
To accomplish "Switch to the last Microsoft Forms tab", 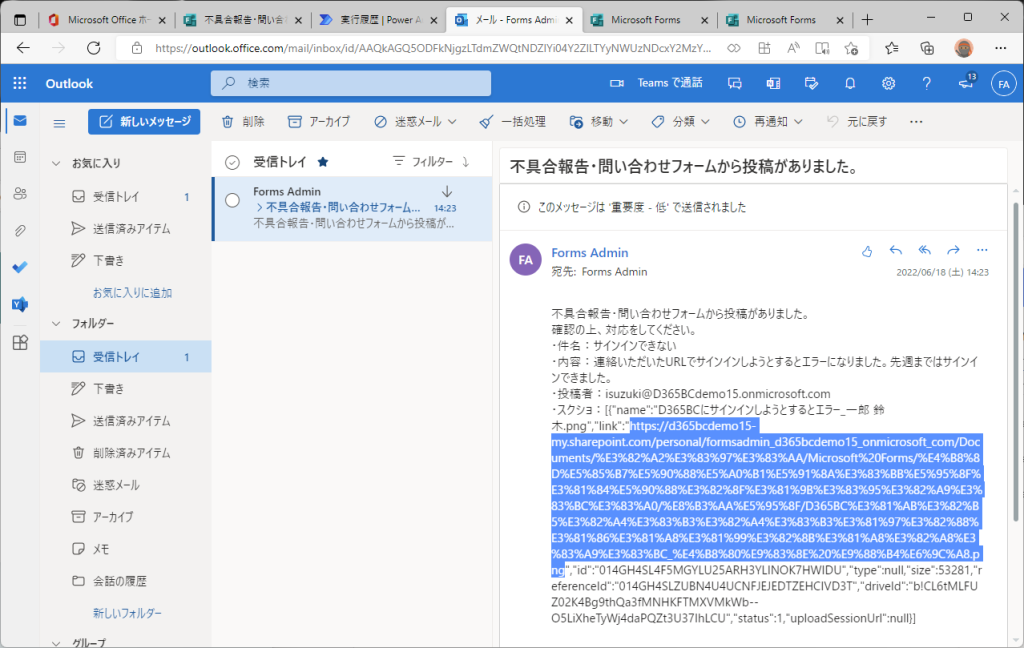I will 785,20.
